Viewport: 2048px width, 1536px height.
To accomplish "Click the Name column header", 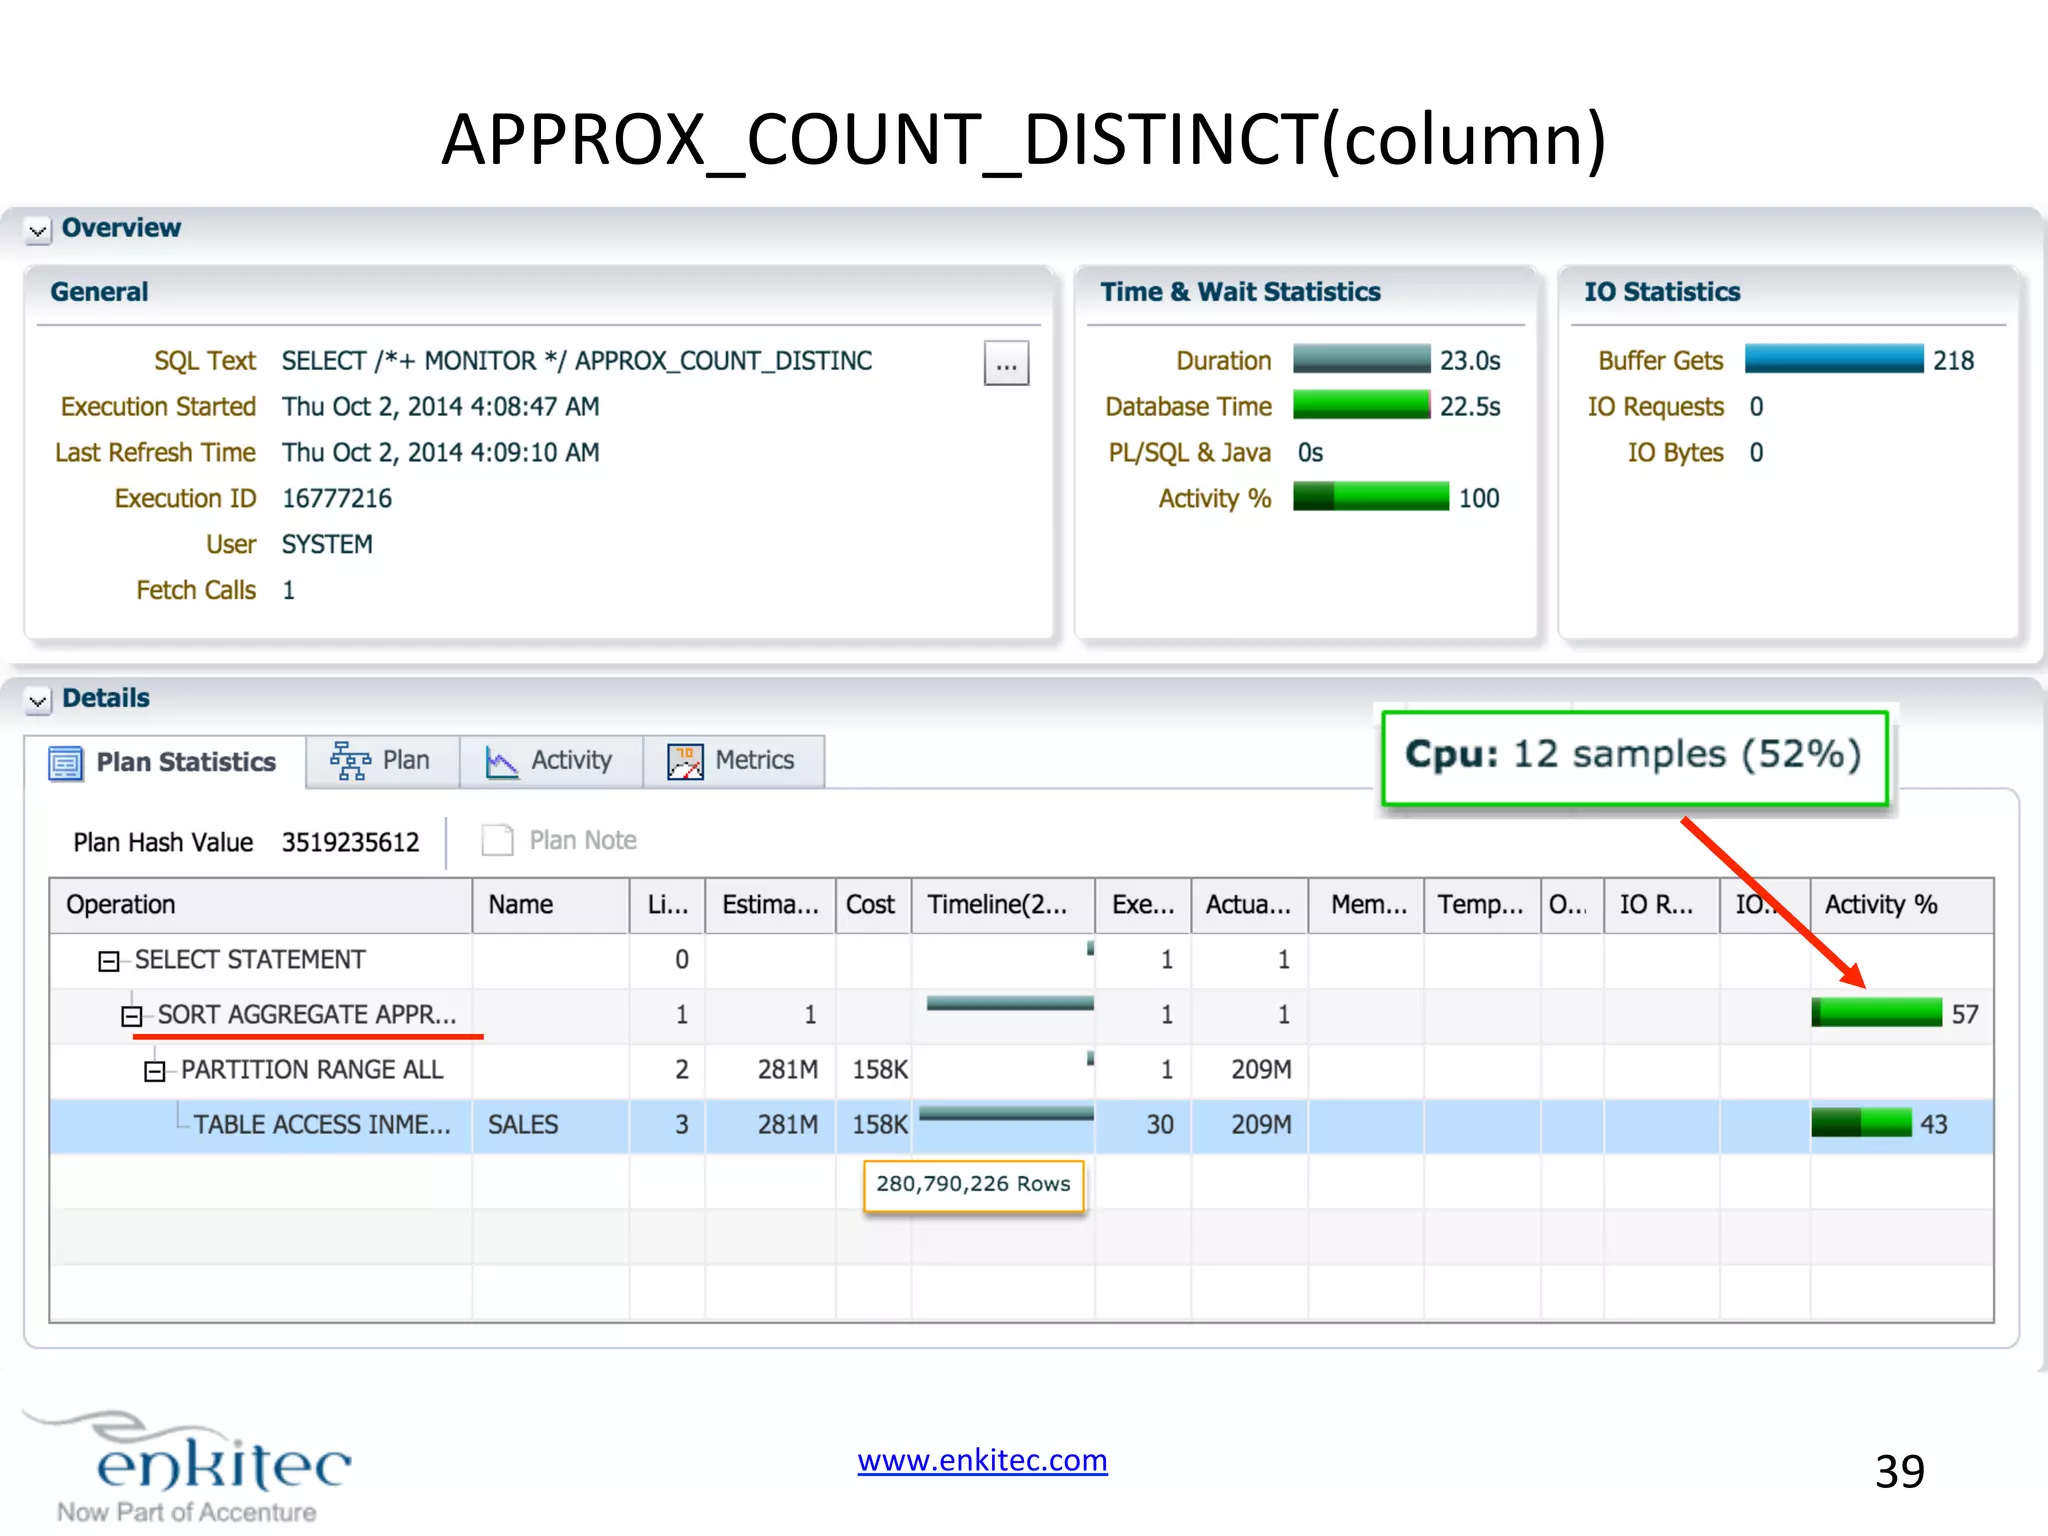I will [x=551, y=905].
